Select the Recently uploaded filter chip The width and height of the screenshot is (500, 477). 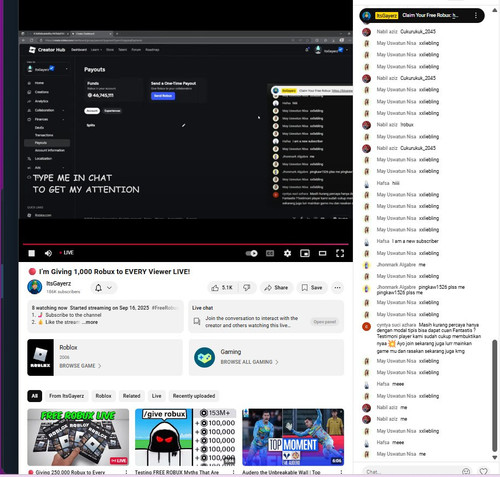coord(194,396)
